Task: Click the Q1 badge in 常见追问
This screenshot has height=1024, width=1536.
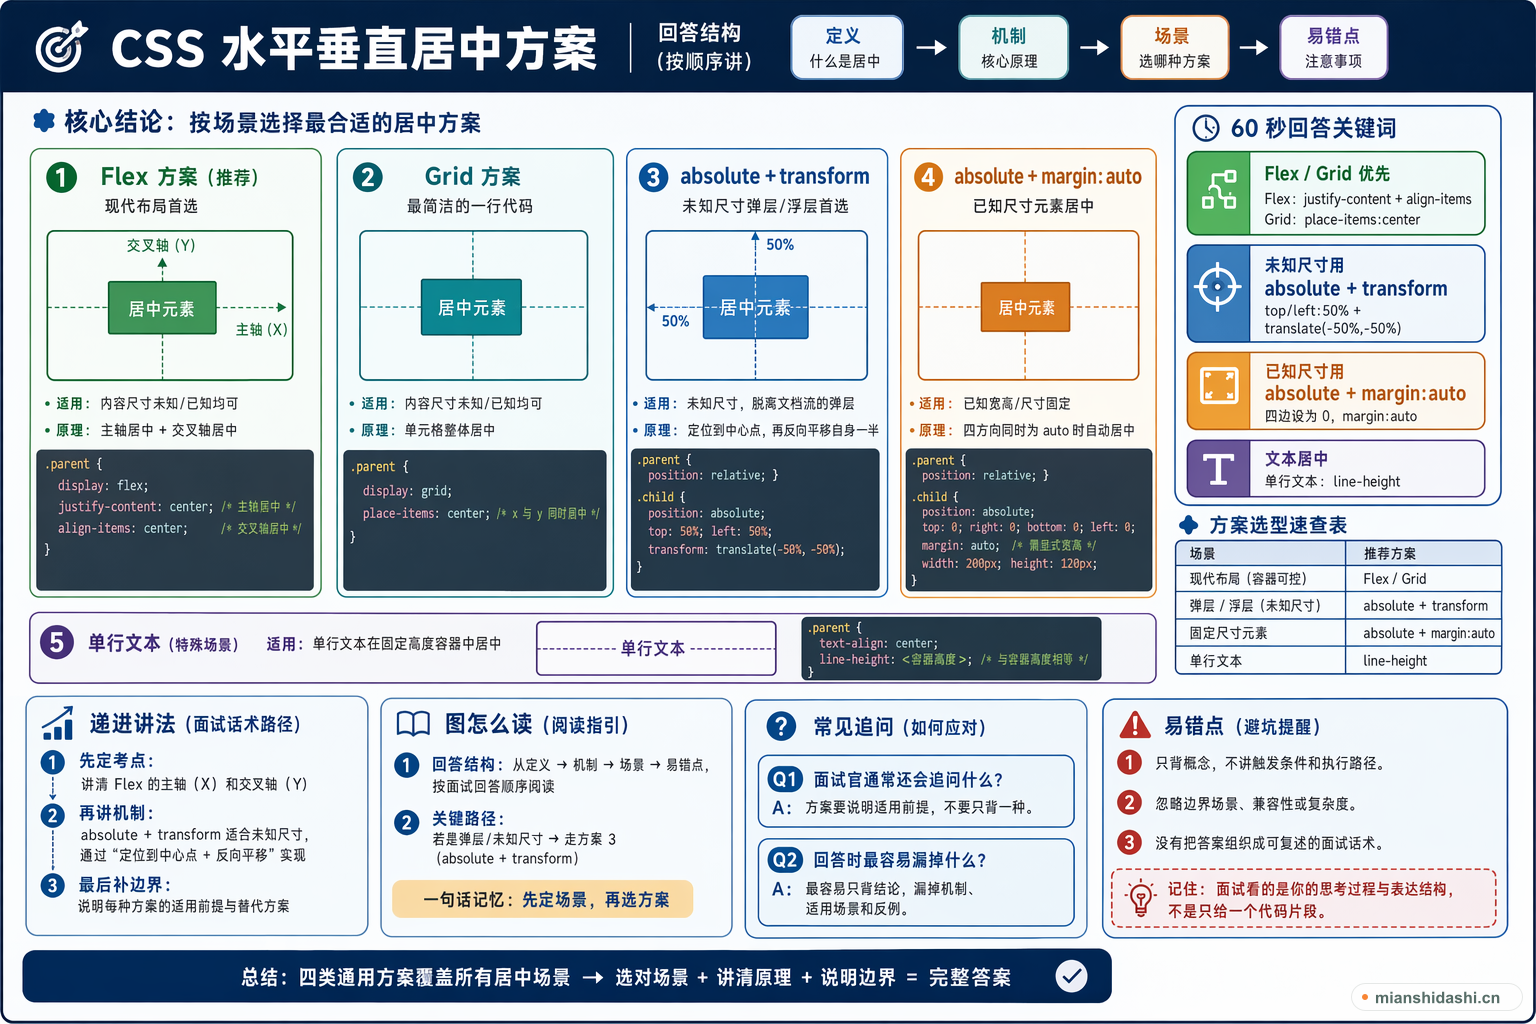Action: tap(785, 779)
